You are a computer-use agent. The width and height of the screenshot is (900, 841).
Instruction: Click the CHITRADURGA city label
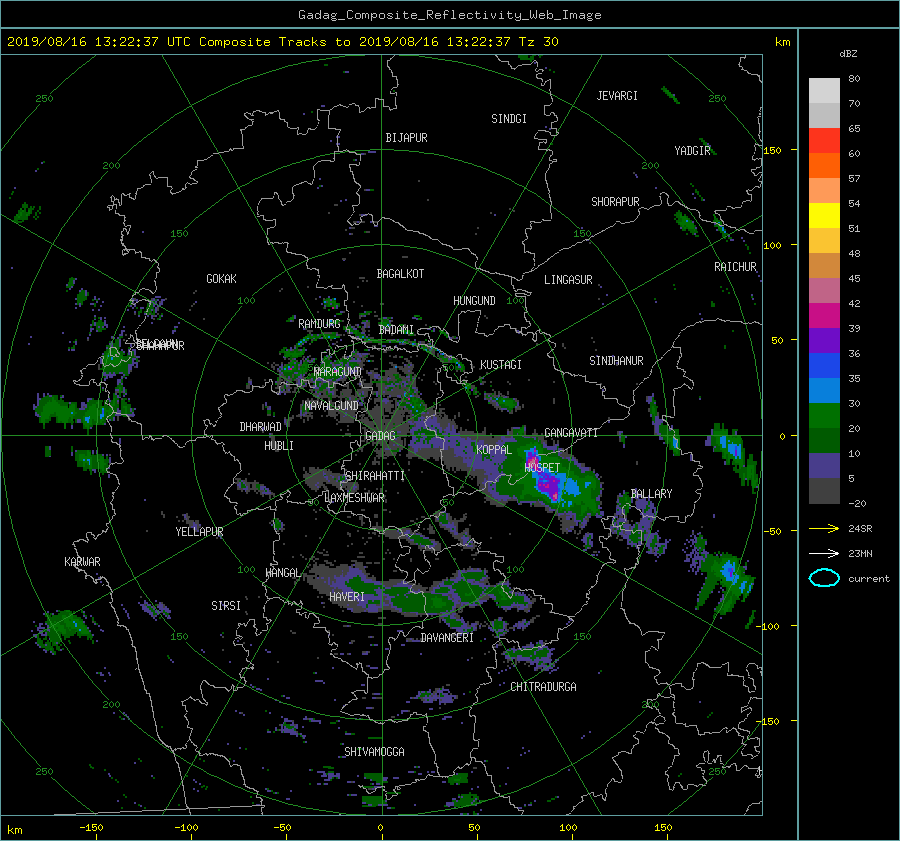click(x=543, y=687)
